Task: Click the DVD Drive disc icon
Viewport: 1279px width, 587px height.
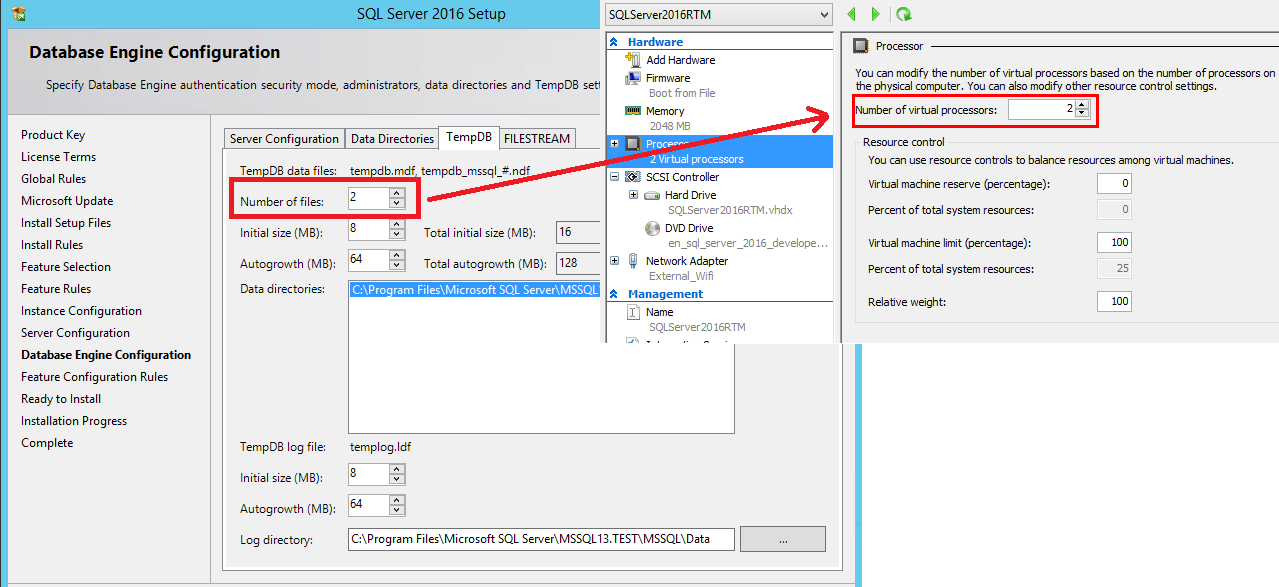Action: pyautogui.click(x=651, y=228)
